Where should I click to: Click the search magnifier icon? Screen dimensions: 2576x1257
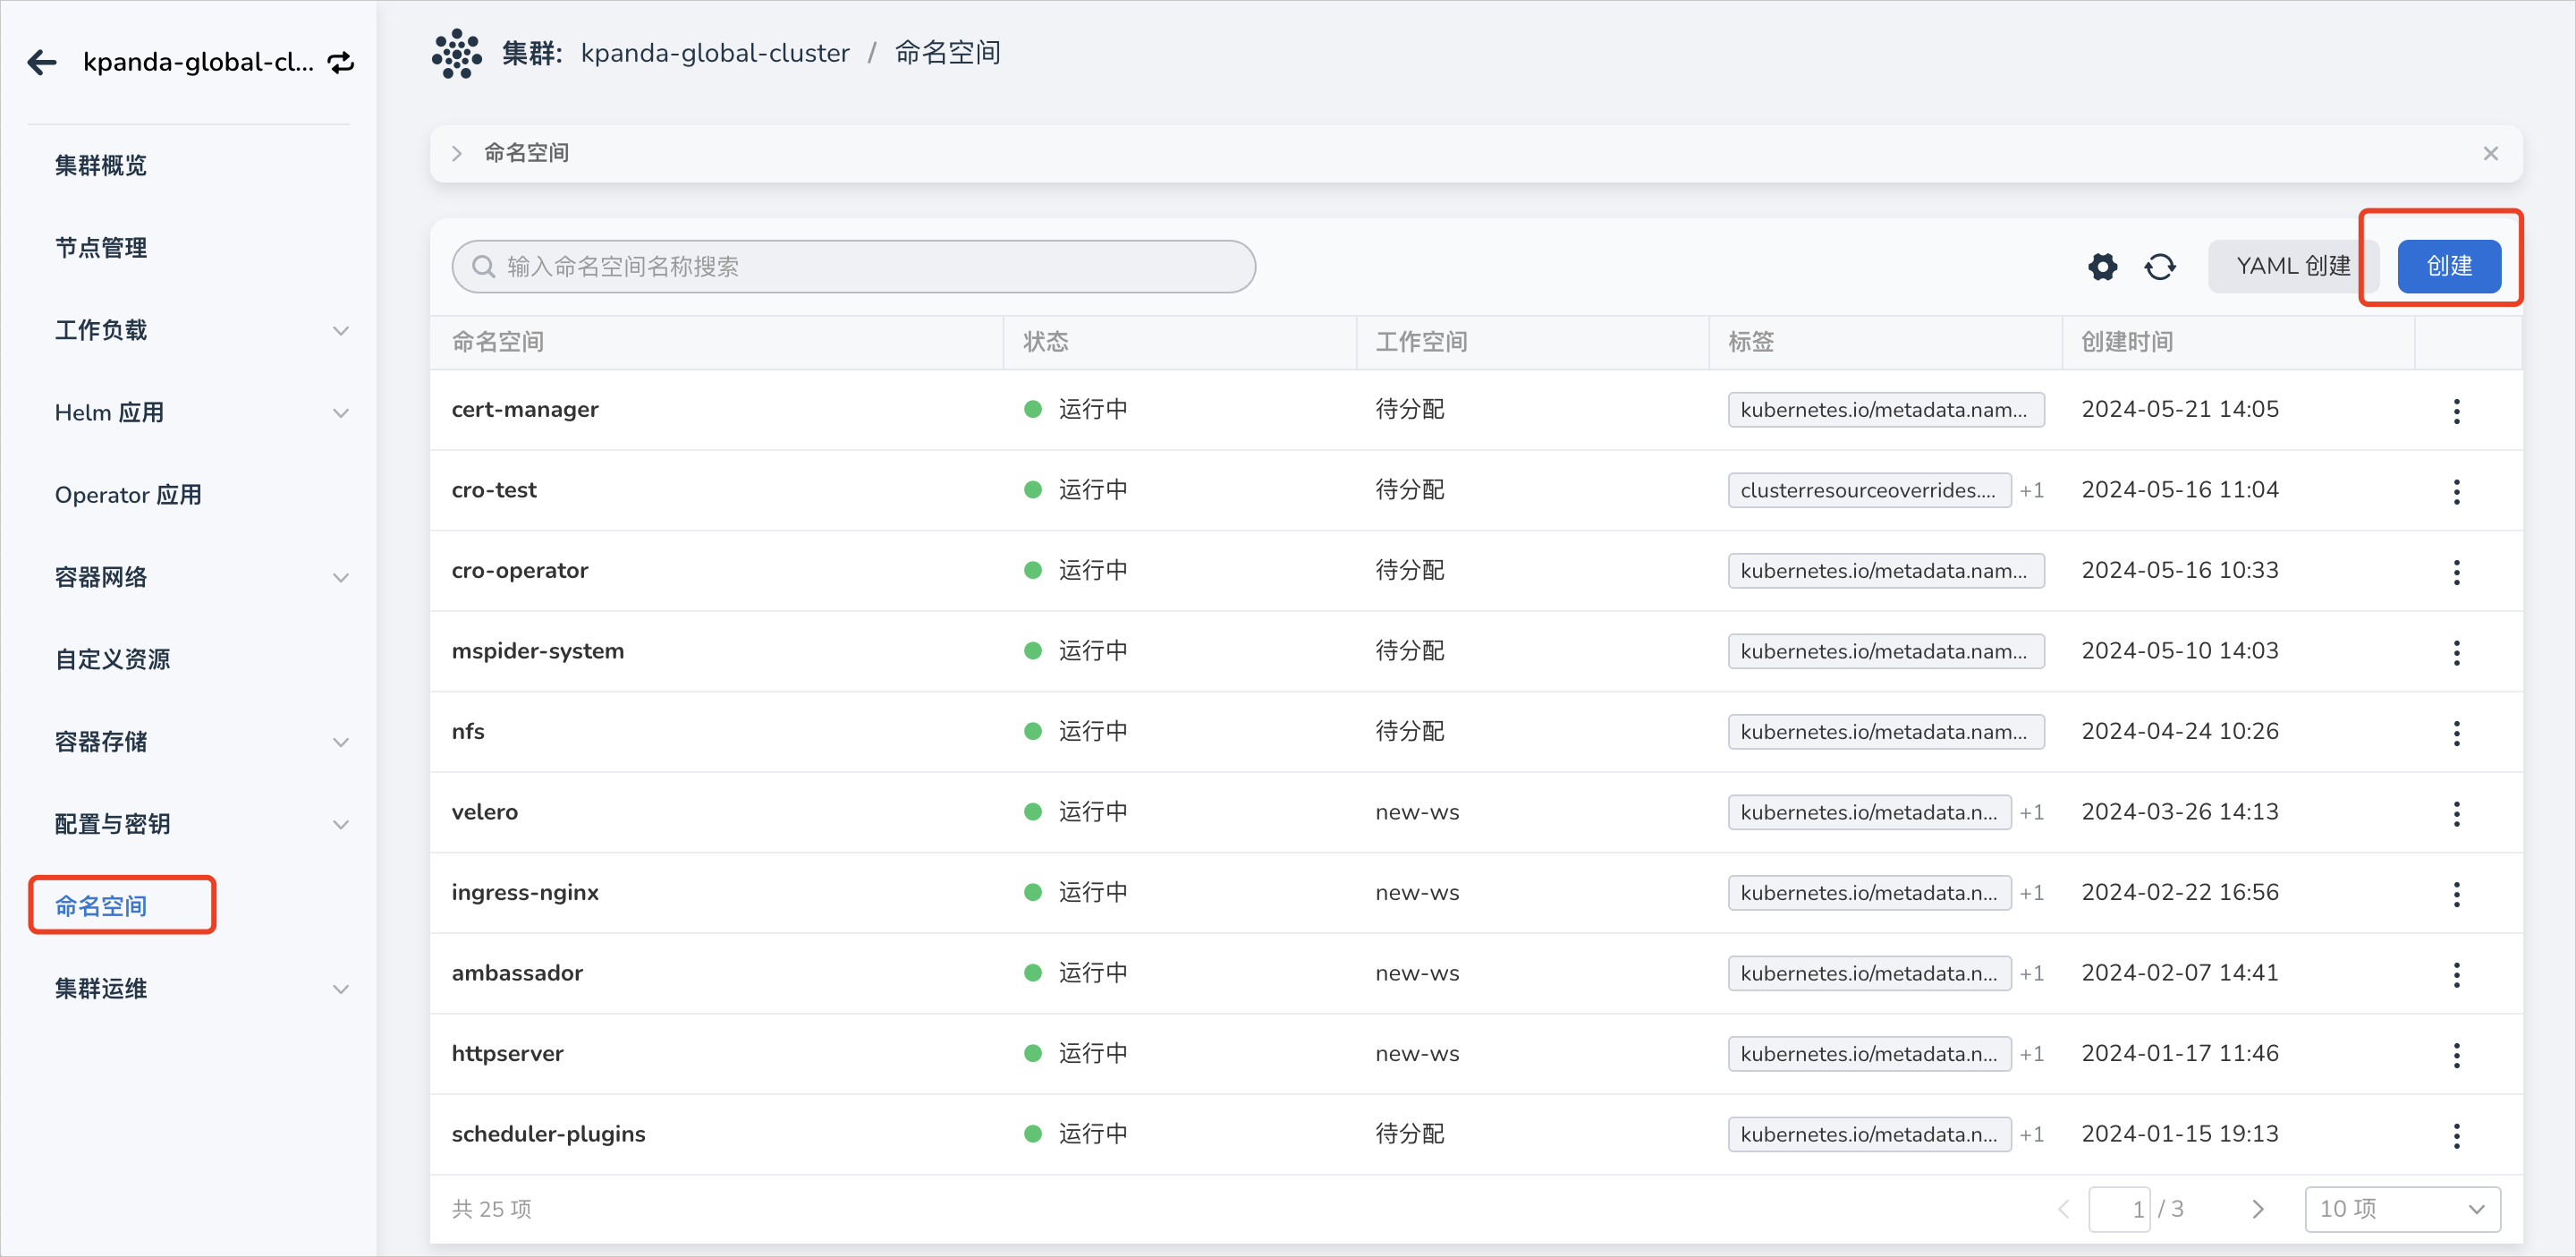[x=484, y=266]
